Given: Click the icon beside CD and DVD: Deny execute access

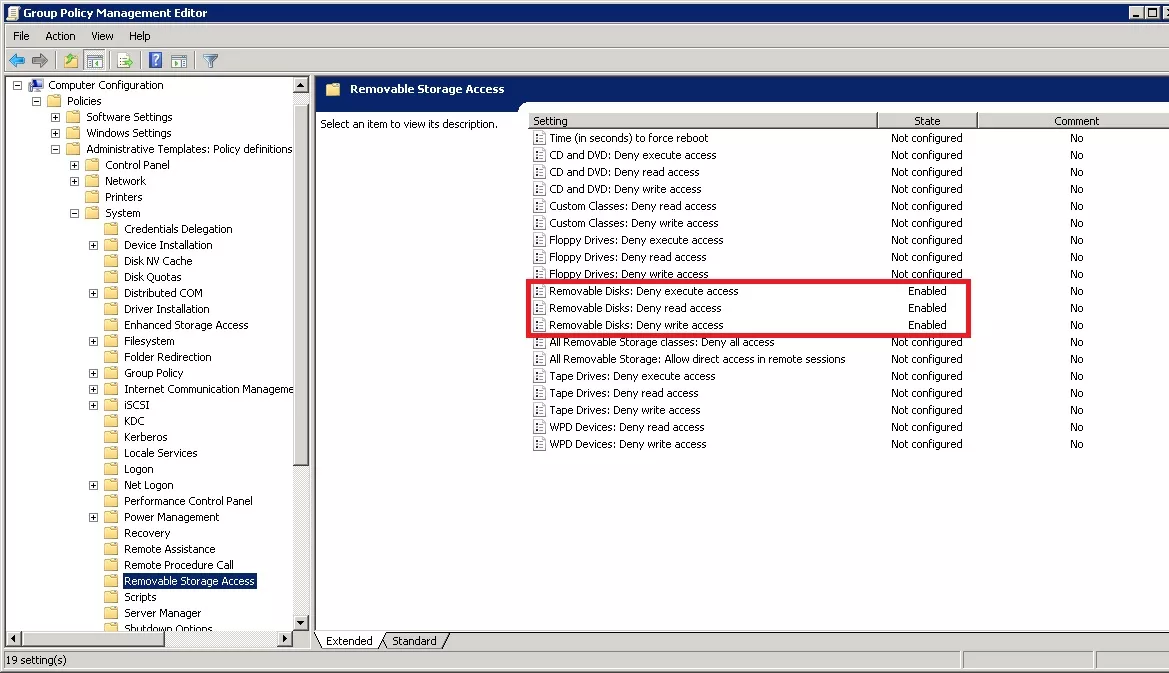Looking at the screenshot, I should (x=539, y=155).
